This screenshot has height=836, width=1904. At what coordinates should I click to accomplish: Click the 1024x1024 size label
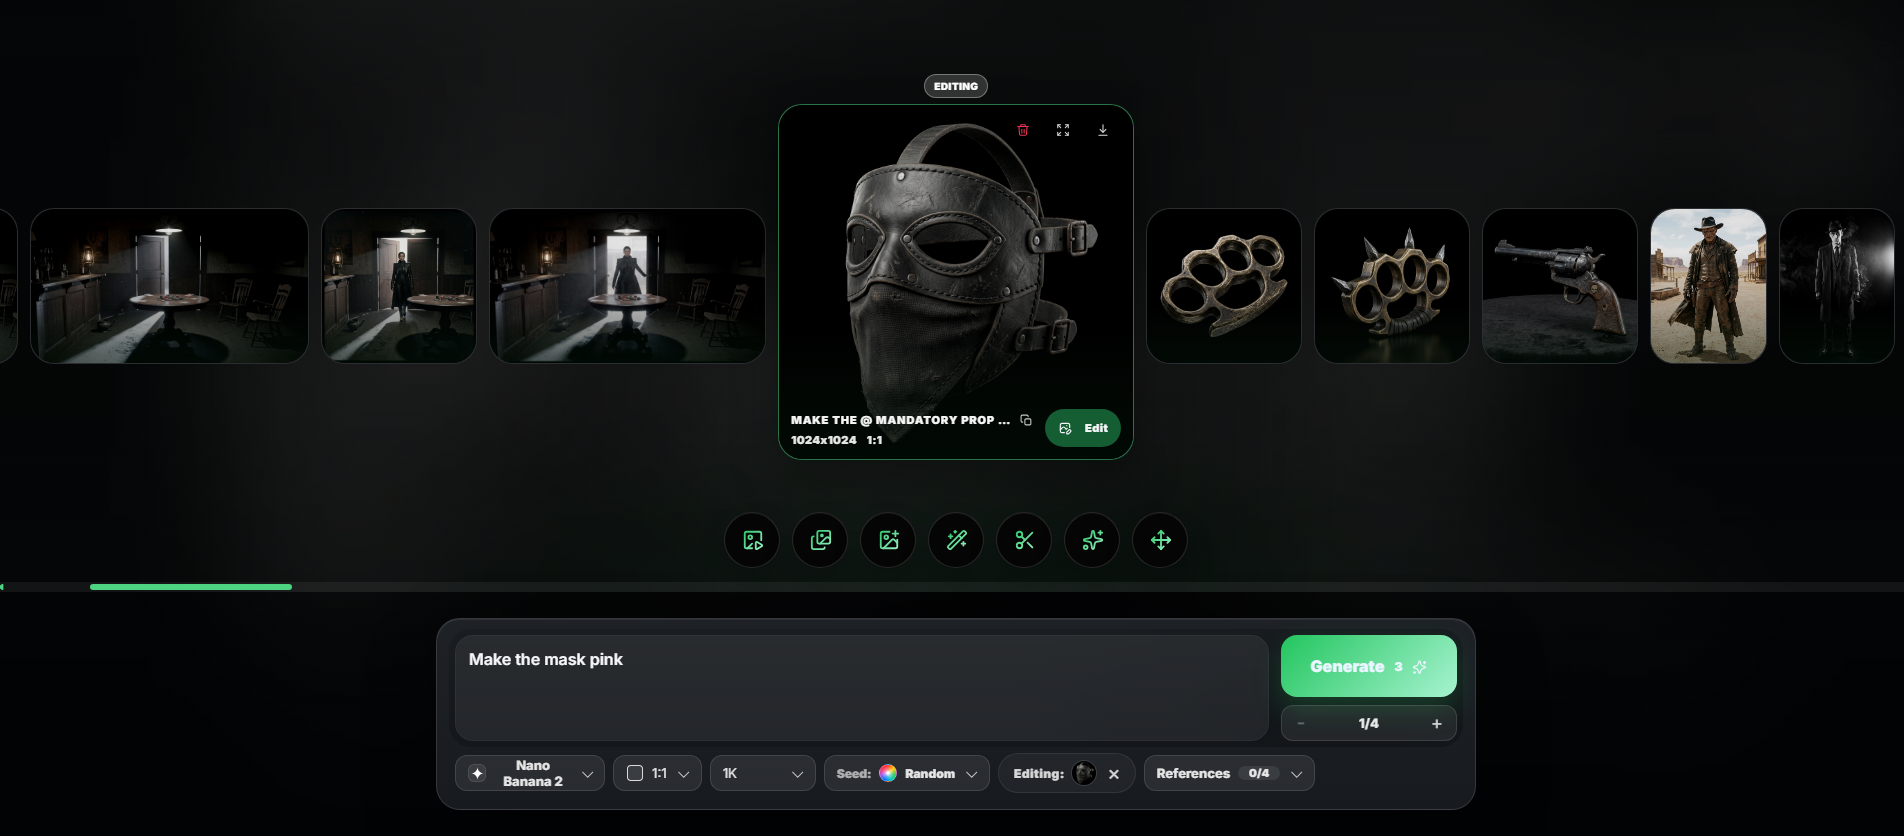[823, 440]
